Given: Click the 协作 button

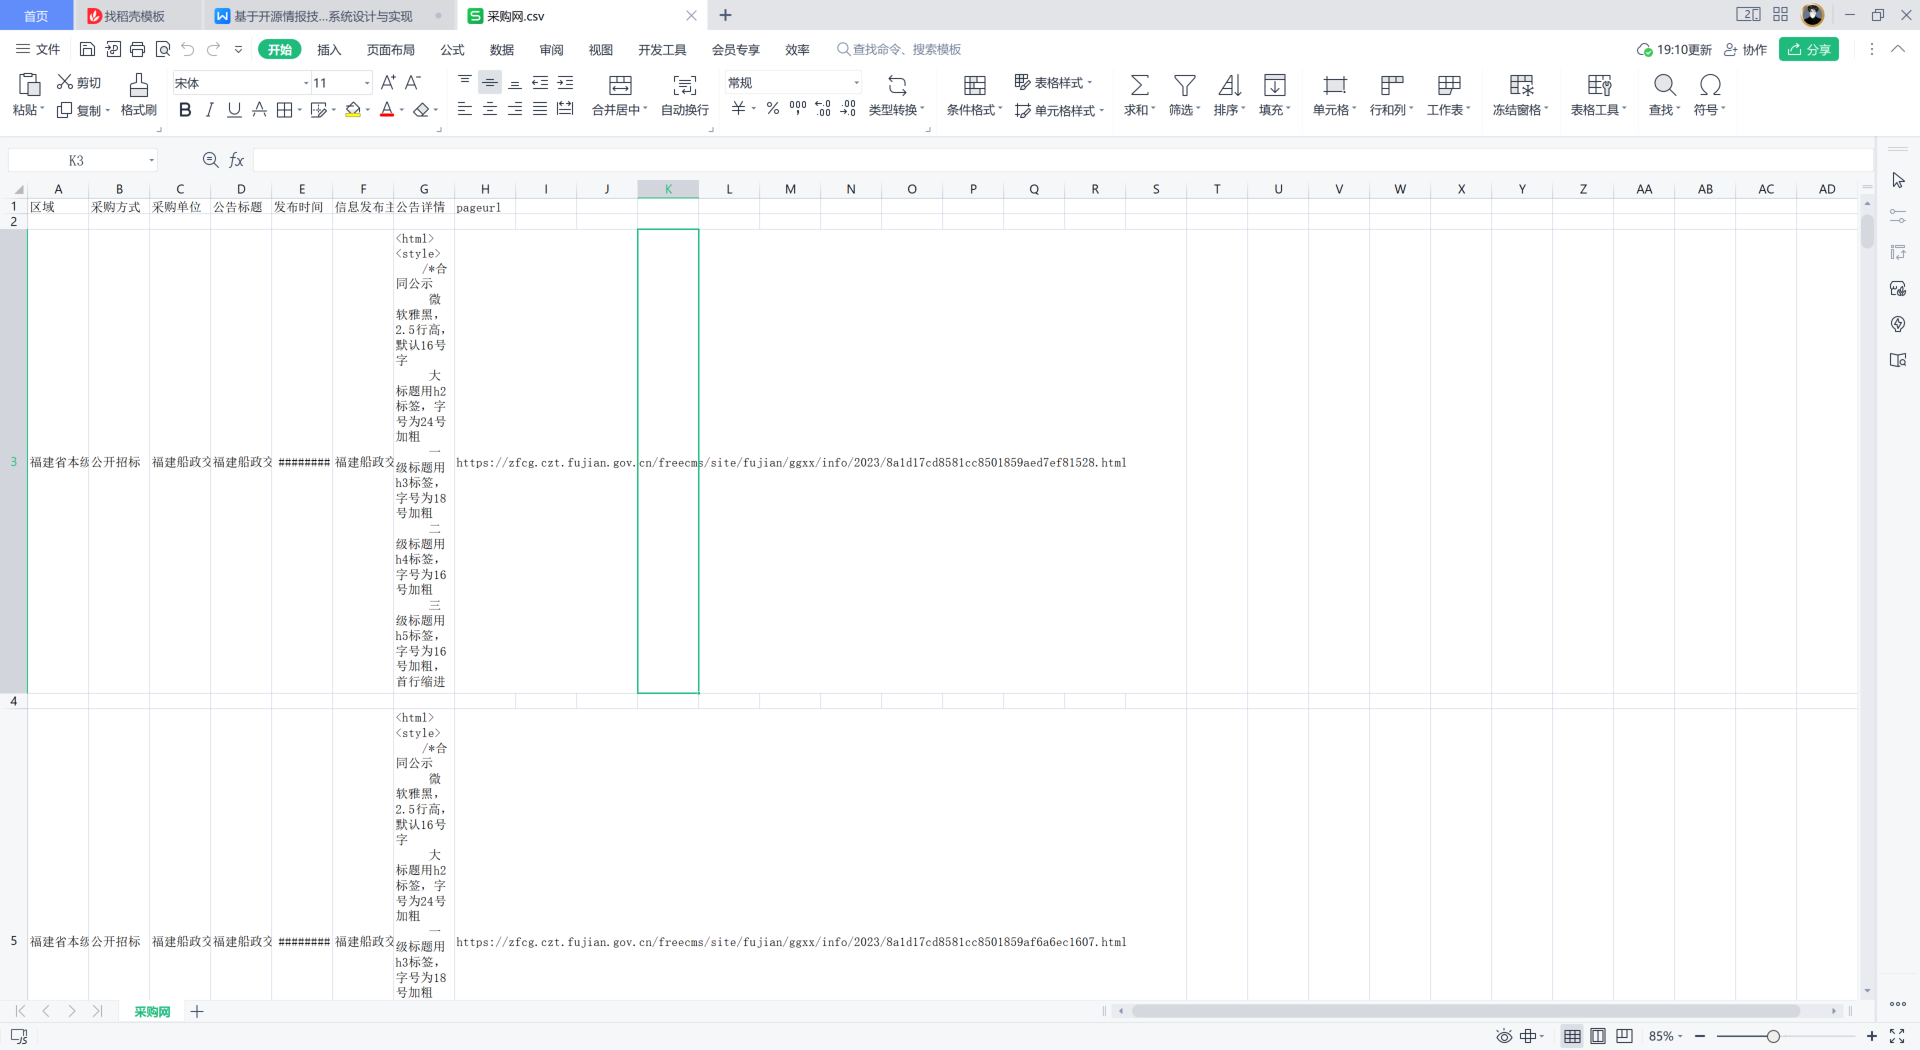Looking at the screenshot, I should pyautogui.click(x=1746, y=49).
